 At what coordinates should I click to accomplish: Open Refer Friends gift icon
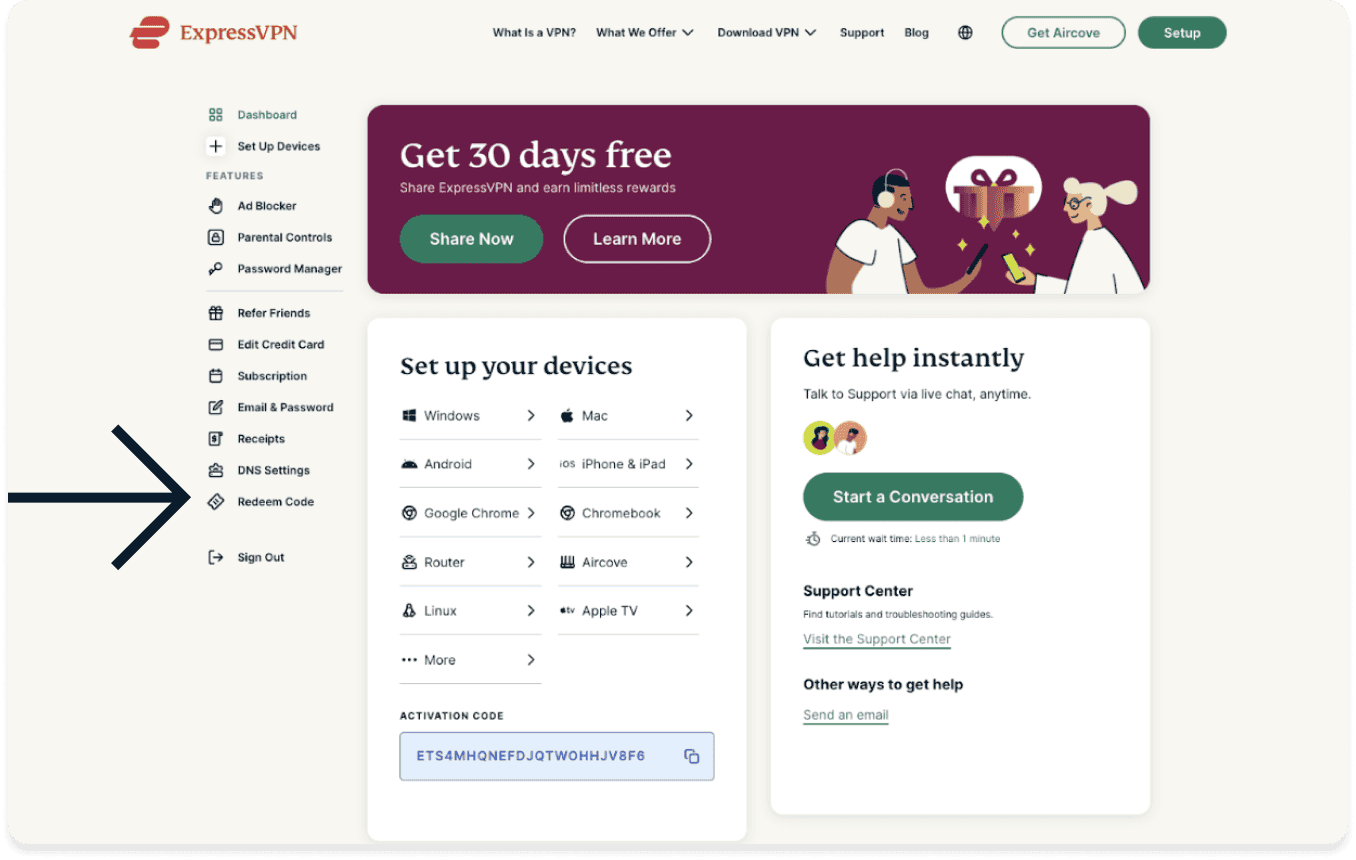coord(215,313)
